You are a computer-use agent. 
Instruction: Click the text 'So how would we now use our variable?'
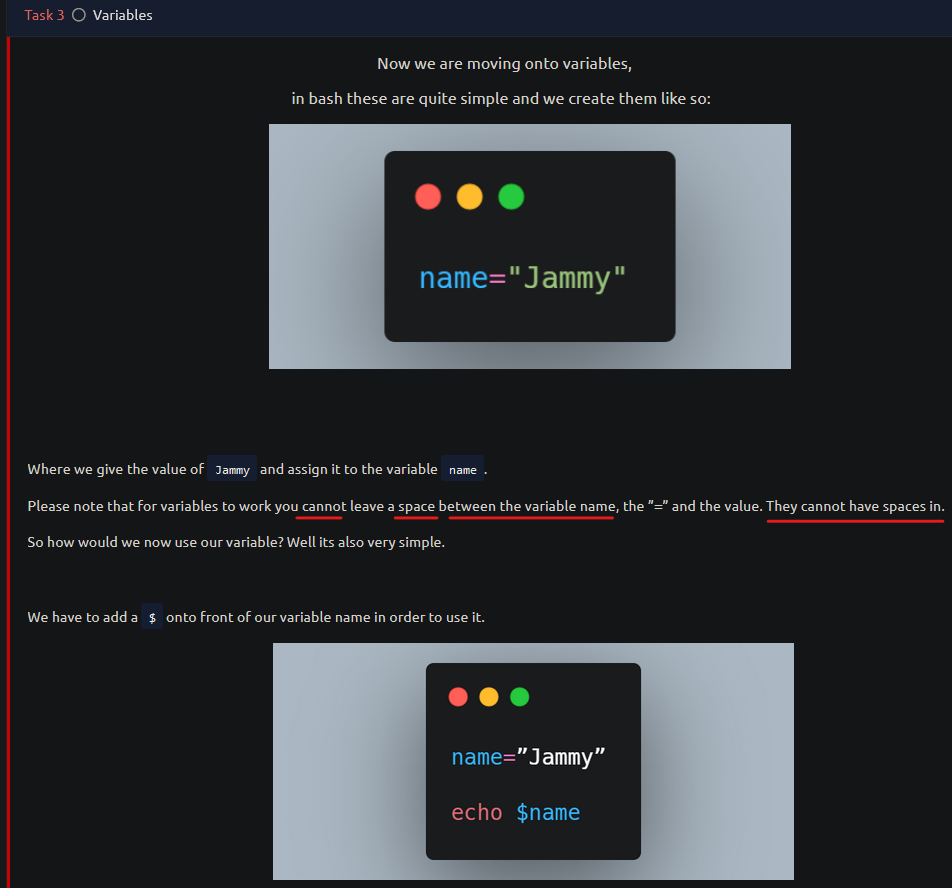tap(155, 542)
